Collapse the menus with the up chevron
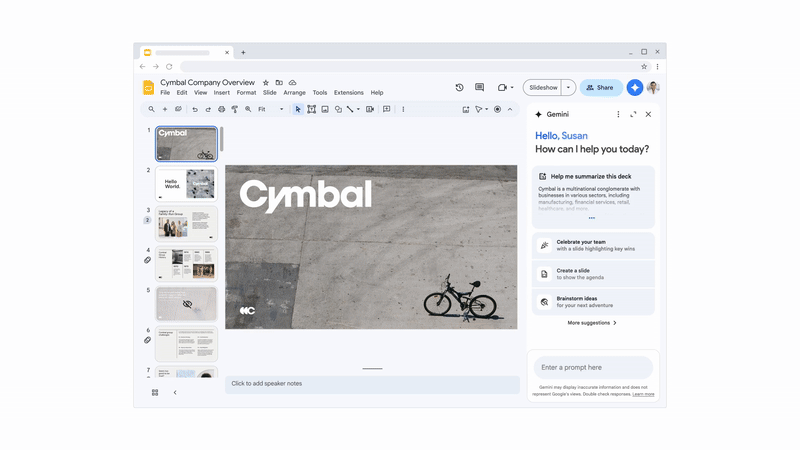 tap(510, 109)
